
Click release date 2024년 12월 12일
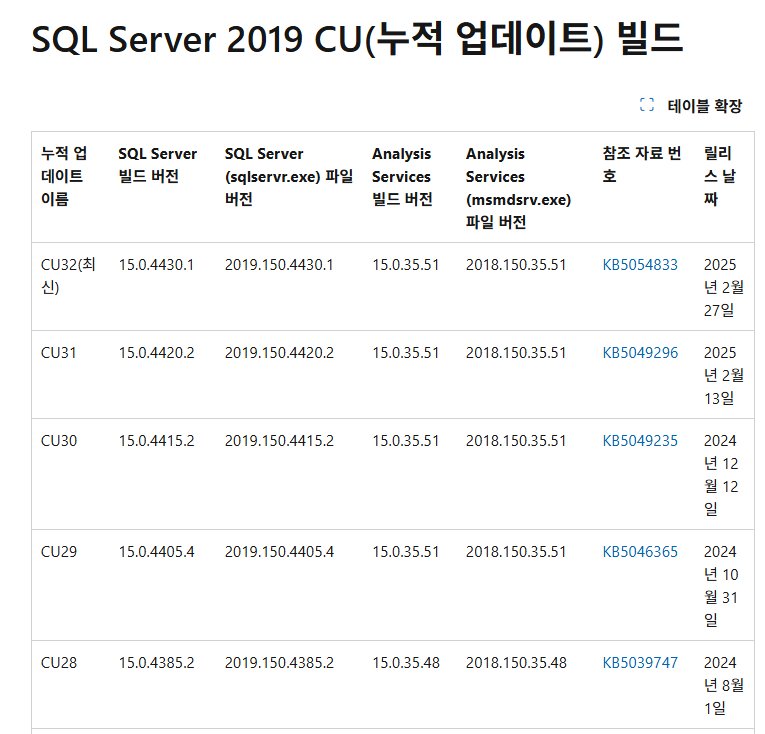(721, 475)
